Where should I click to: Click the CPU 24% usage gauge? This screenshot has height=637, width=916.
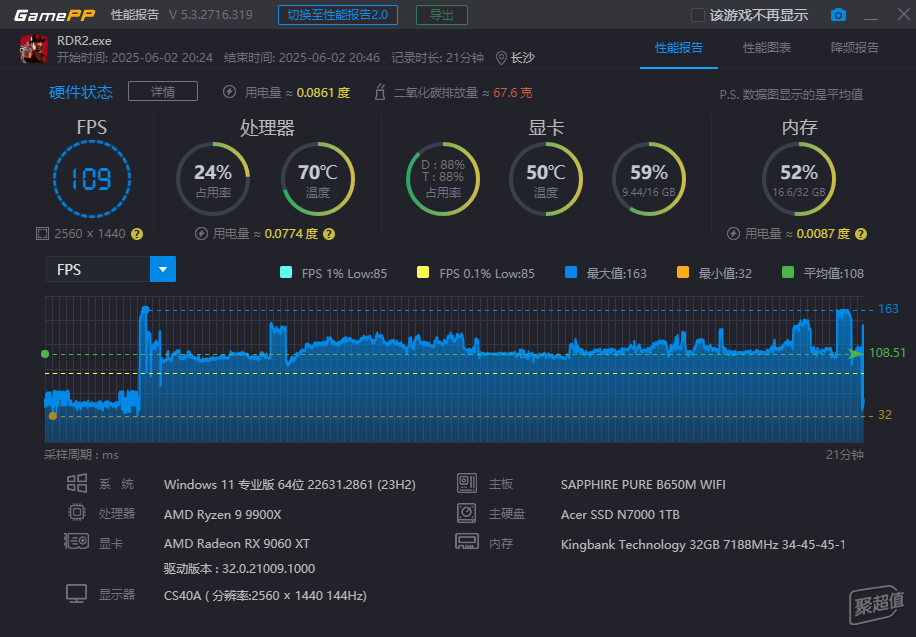tap(213, 179)
